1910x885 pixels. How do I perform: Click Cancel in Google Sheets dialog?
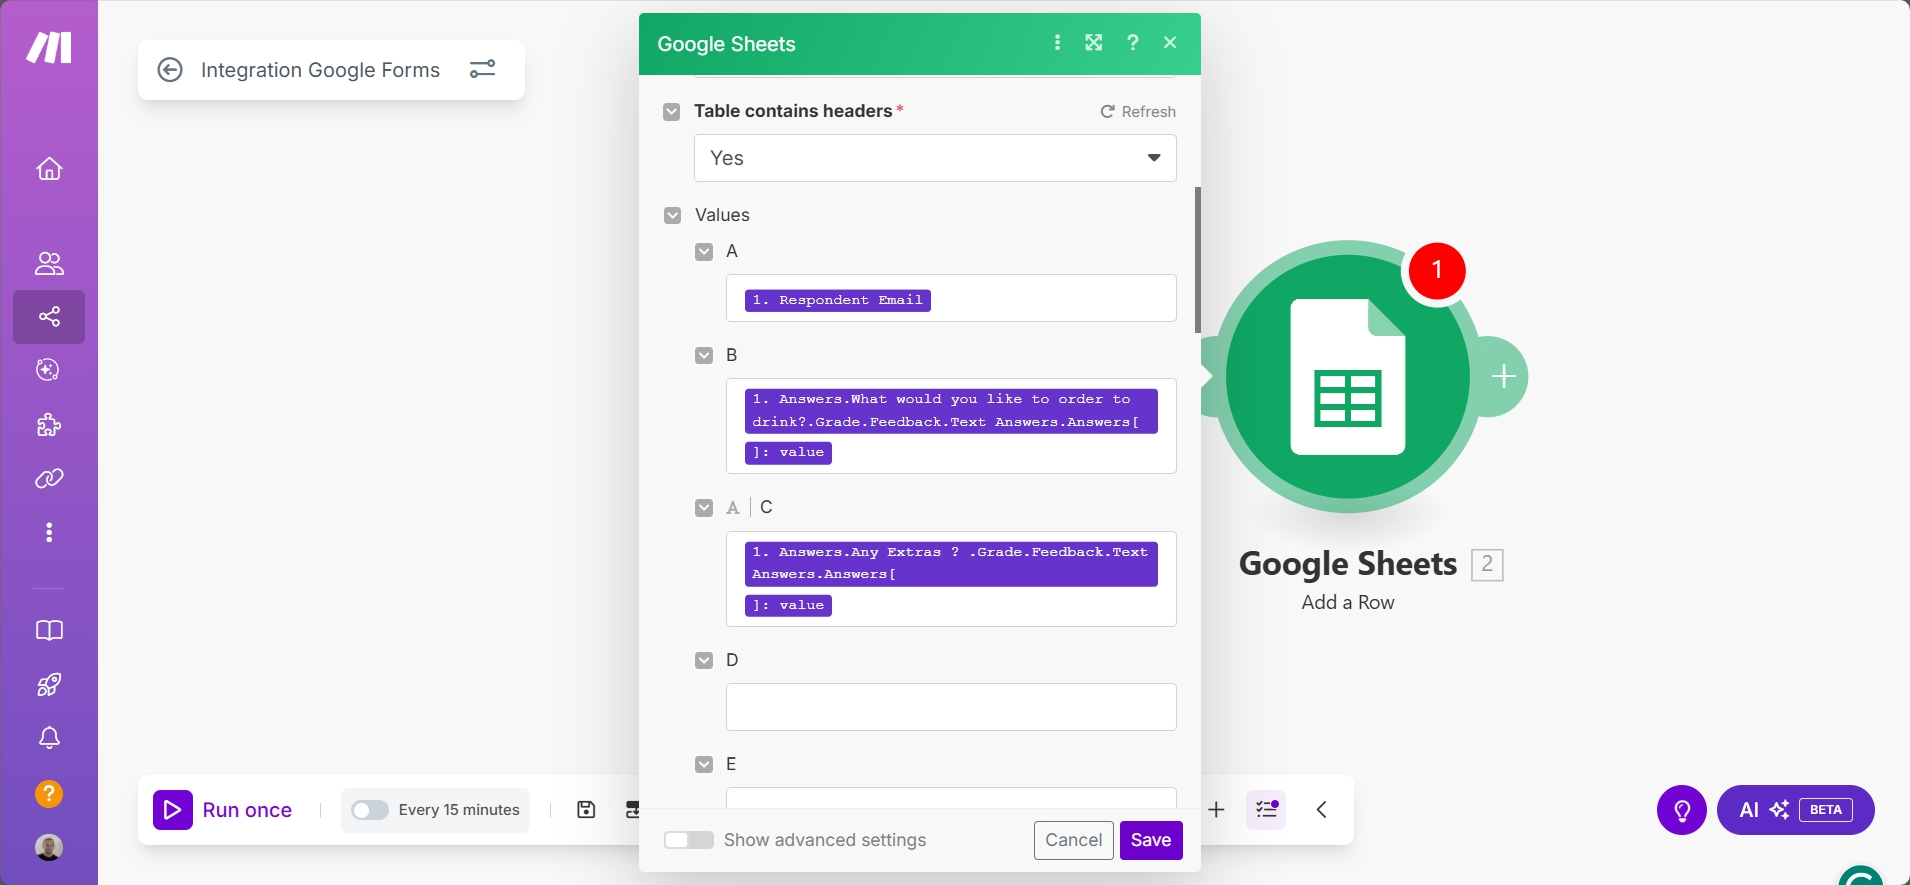point(1073,840)
